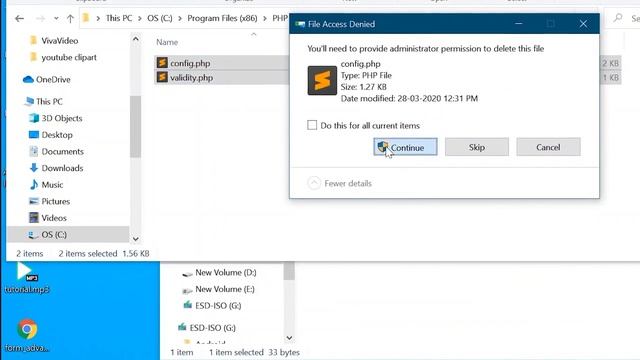Expand the chevron after 'OS (C:)' breadcrumb

point(180,18)
